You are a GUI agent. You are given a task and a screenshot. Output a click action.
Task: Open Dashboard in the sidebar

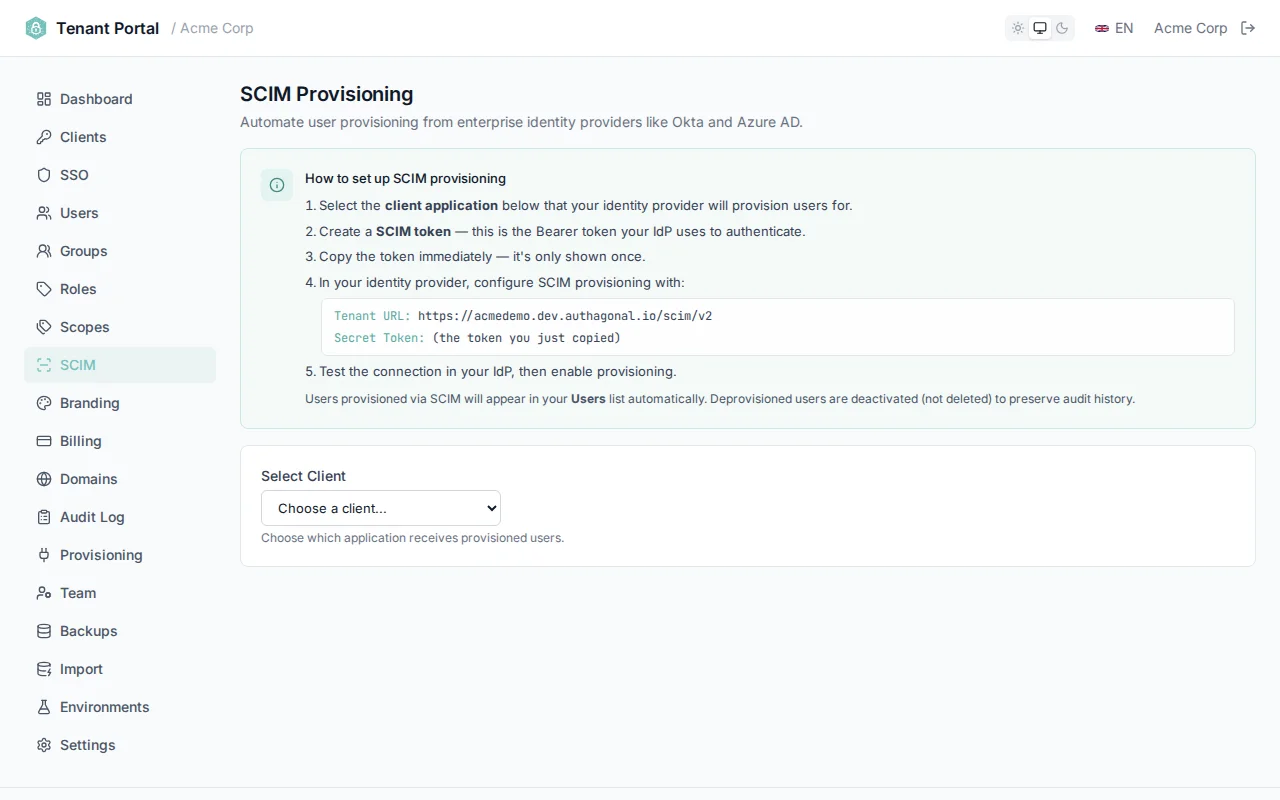coord(120,99)
